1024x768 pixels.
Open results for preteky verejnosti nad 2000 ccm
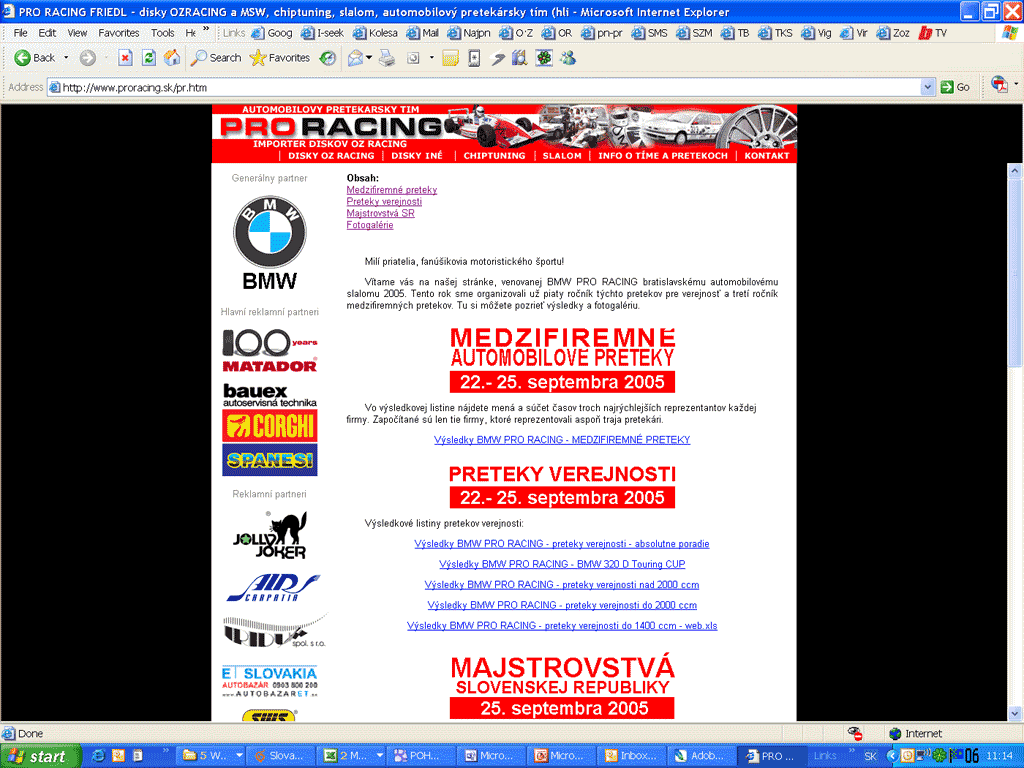pyautogui.click(x=562, y=585)
